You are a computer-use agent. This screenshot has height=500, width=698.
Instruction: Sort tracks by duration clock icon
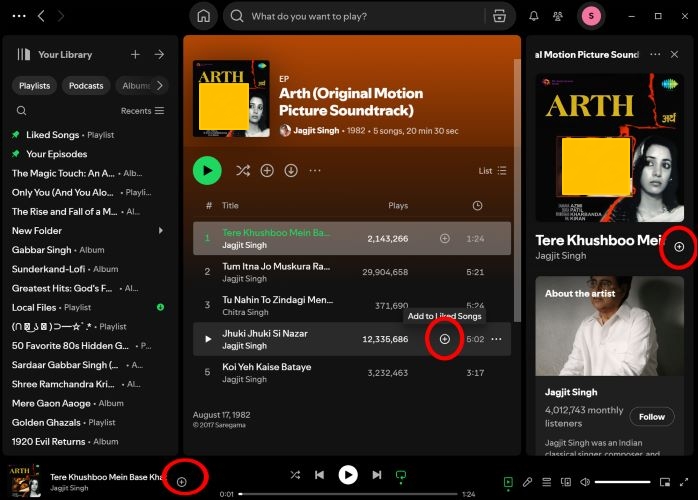(x=477, y=206)
